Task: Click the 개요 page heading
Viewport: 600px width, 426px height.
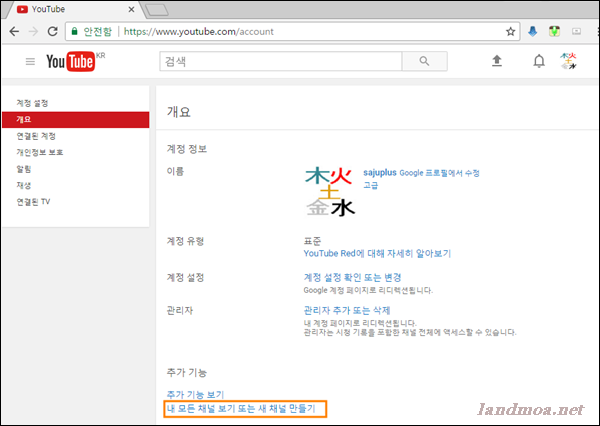Action: click(x=178, y=112)
